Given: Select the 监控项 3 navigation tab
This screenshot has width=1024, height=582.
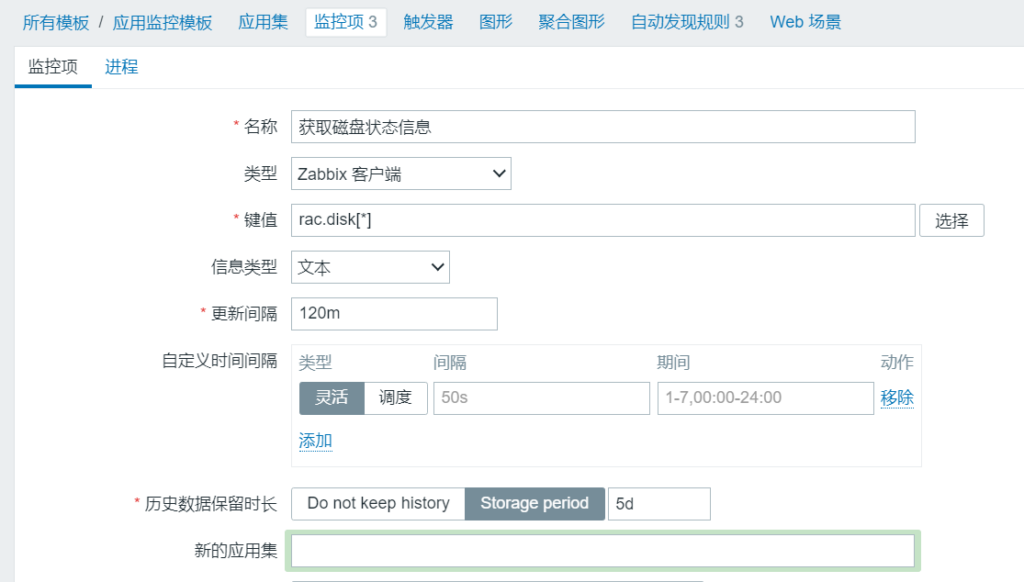Looking at the screenshot, I should 345,22.
